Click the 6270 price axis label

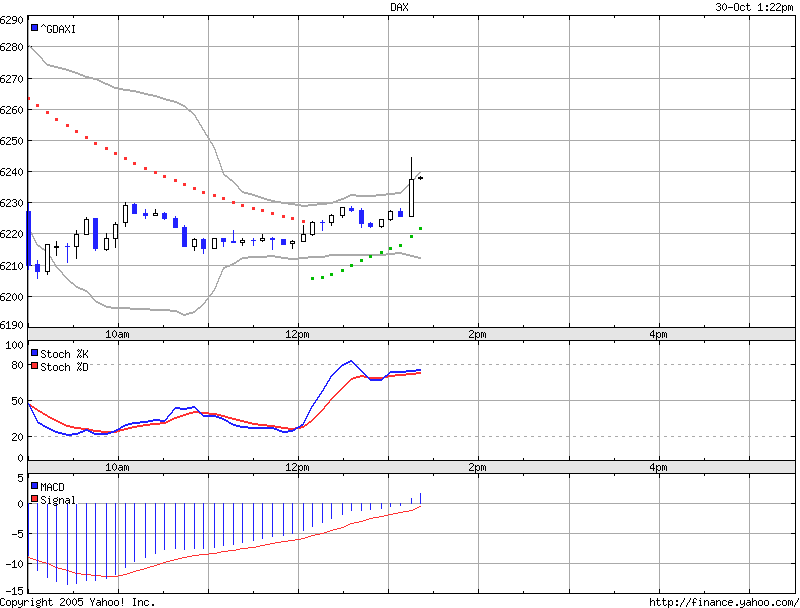(x=11, y=79)
